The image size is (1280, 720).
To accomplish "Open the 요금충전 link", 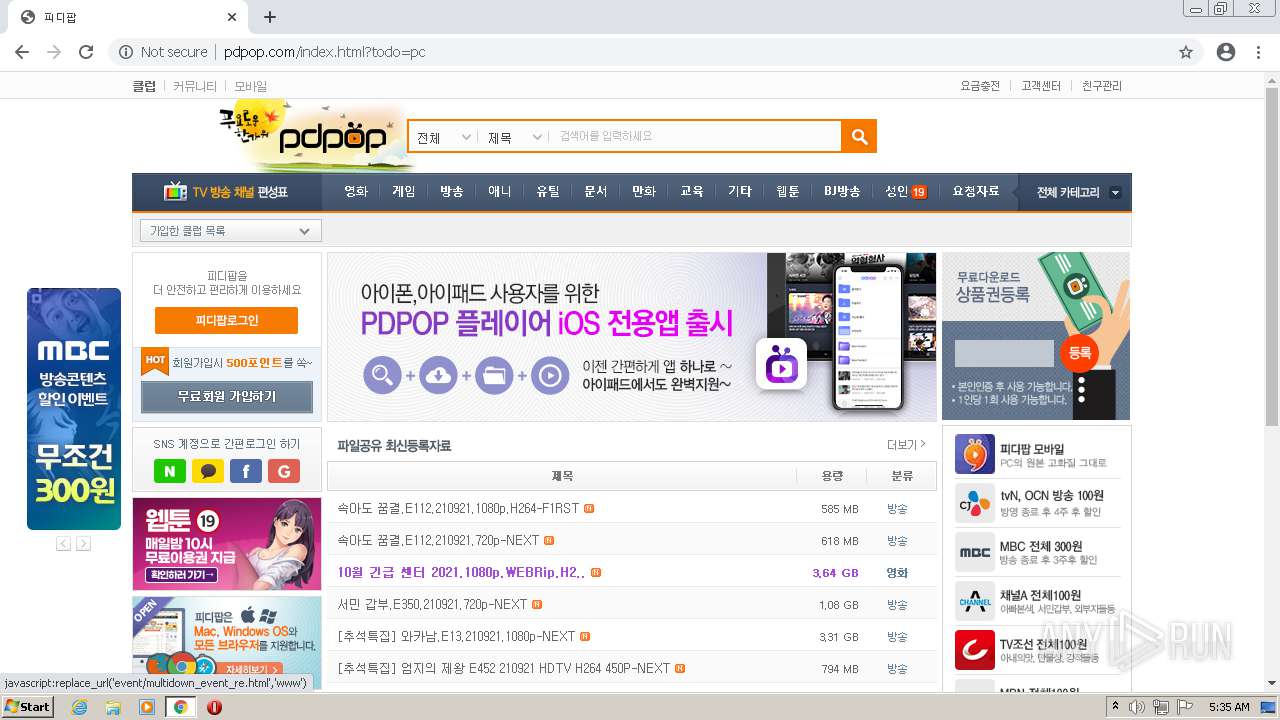I will (980, 86).
